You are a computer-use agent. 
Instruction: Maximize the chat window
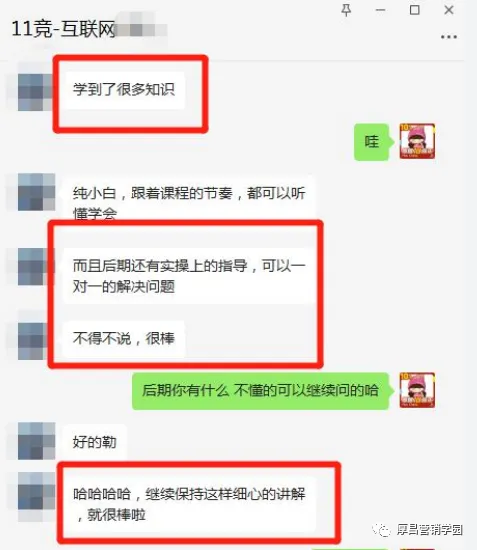[x=415, y=10]
